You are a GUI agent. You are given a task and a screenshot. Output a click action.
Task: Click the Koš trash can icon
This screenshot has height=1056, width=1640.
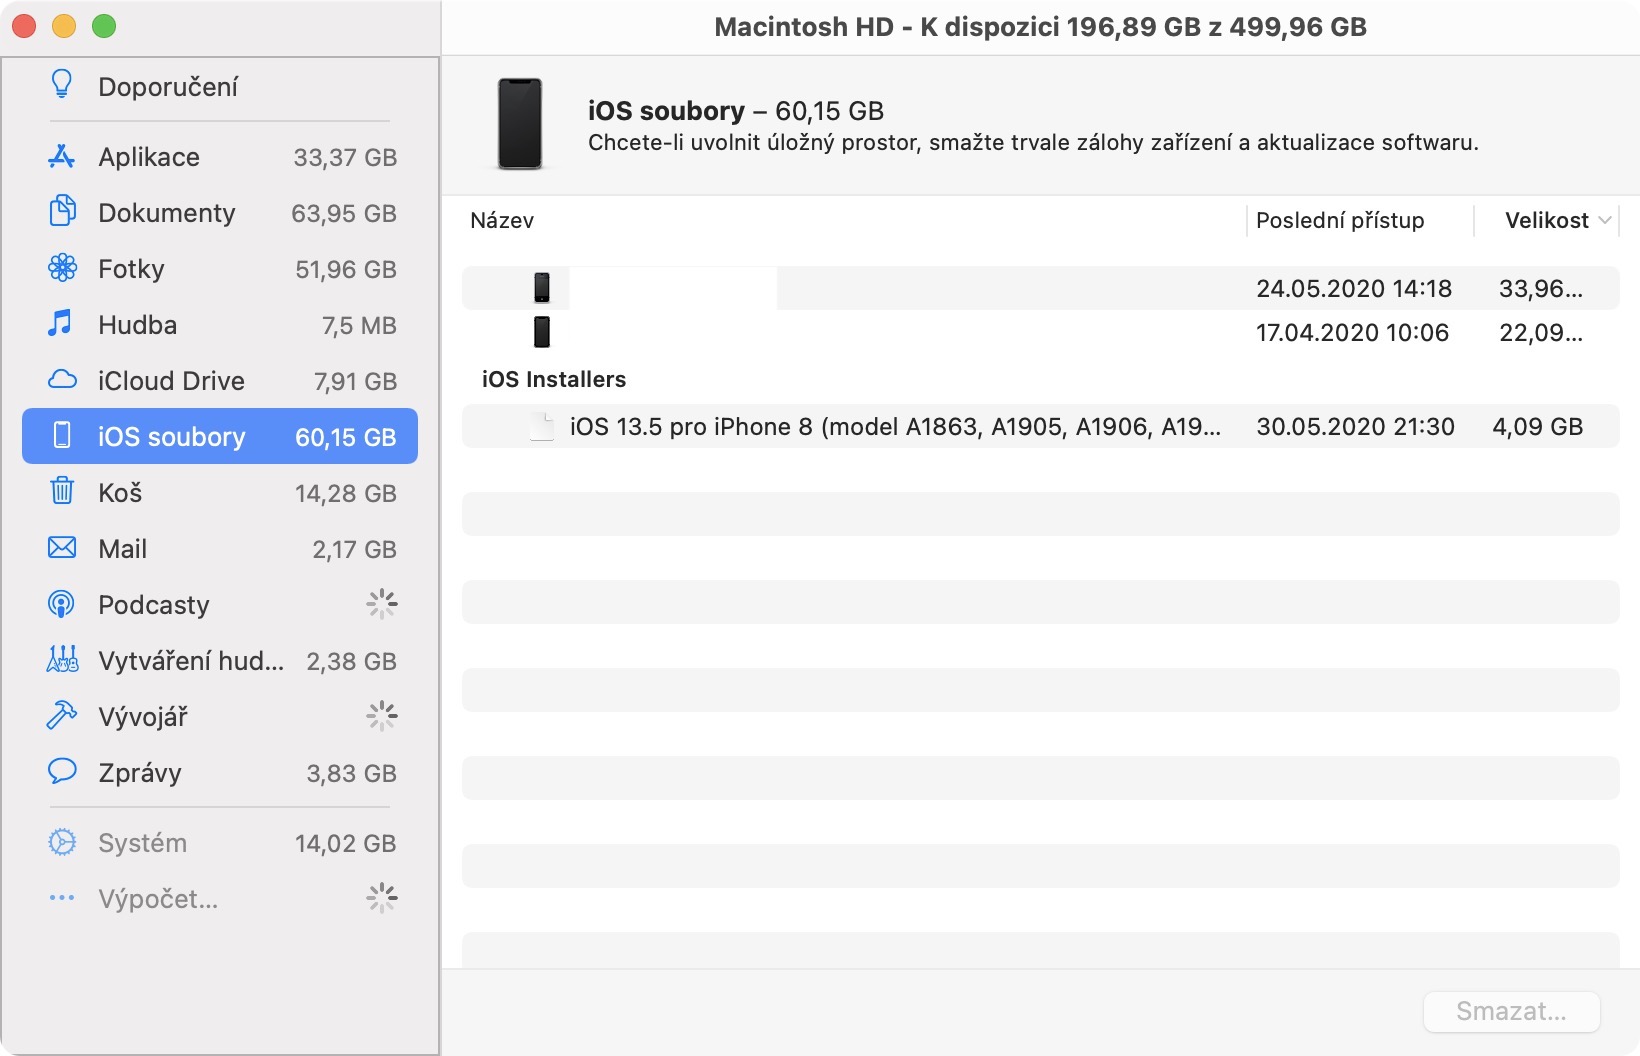click(x=62, y=492)
